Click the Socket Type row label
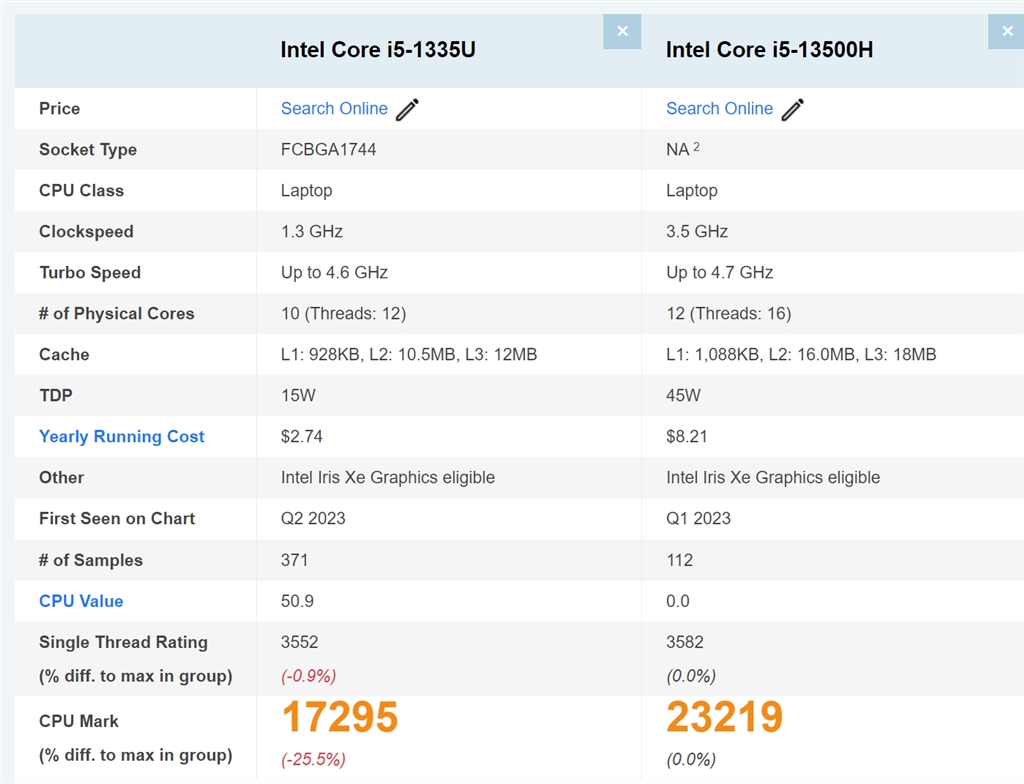The height and width of the screenshot is (784, 1024). (88, 150)
